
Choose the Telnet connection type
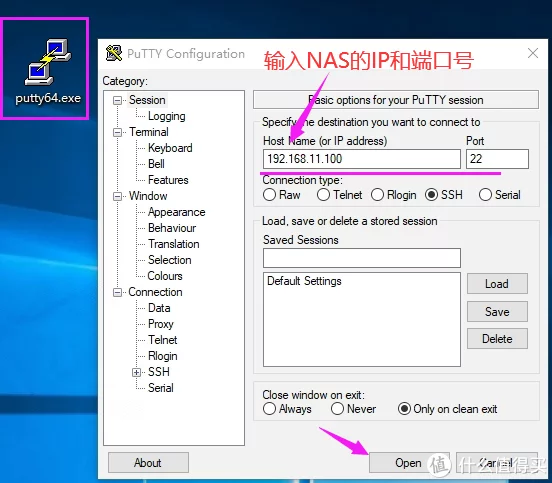pos(323,195)
